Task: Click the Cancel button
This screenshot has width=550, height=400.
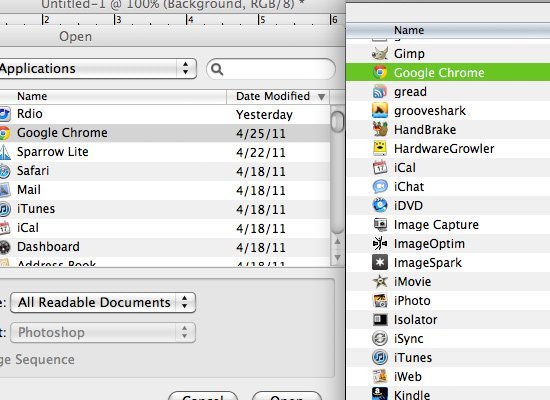Action: pos(203,395)
